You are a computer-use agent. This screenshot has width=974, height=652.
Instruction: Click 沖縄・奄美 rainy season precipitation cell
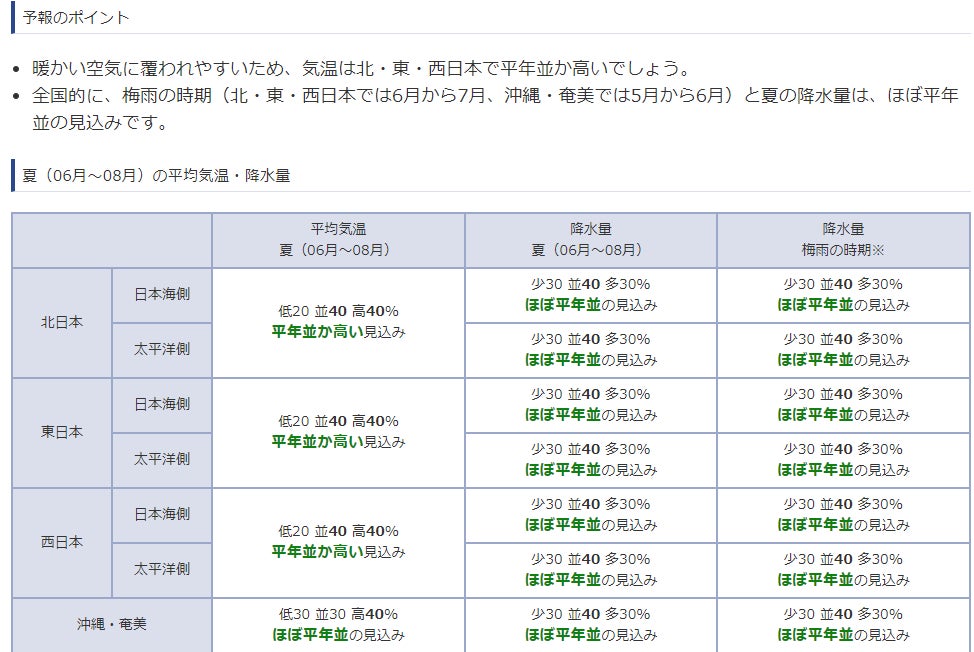(x=843, y=624)
